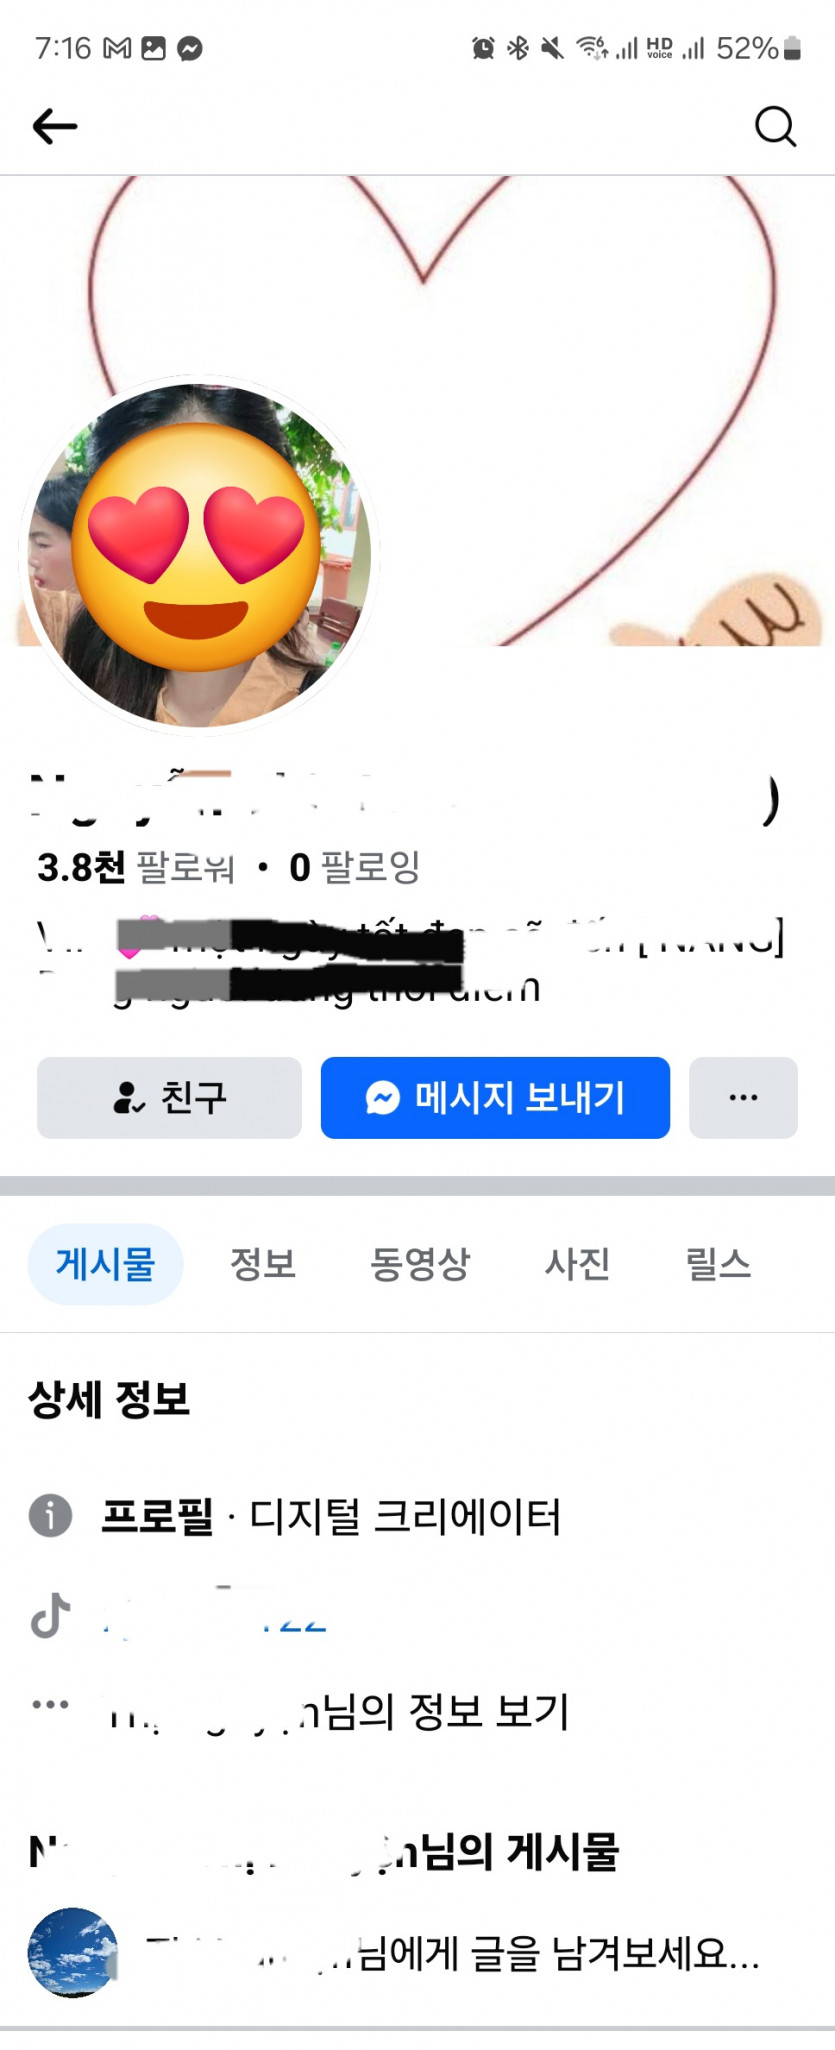Tap the gallery notification icon in status bar
This screenshot has width=835, height=2050.
pos(153,48)
